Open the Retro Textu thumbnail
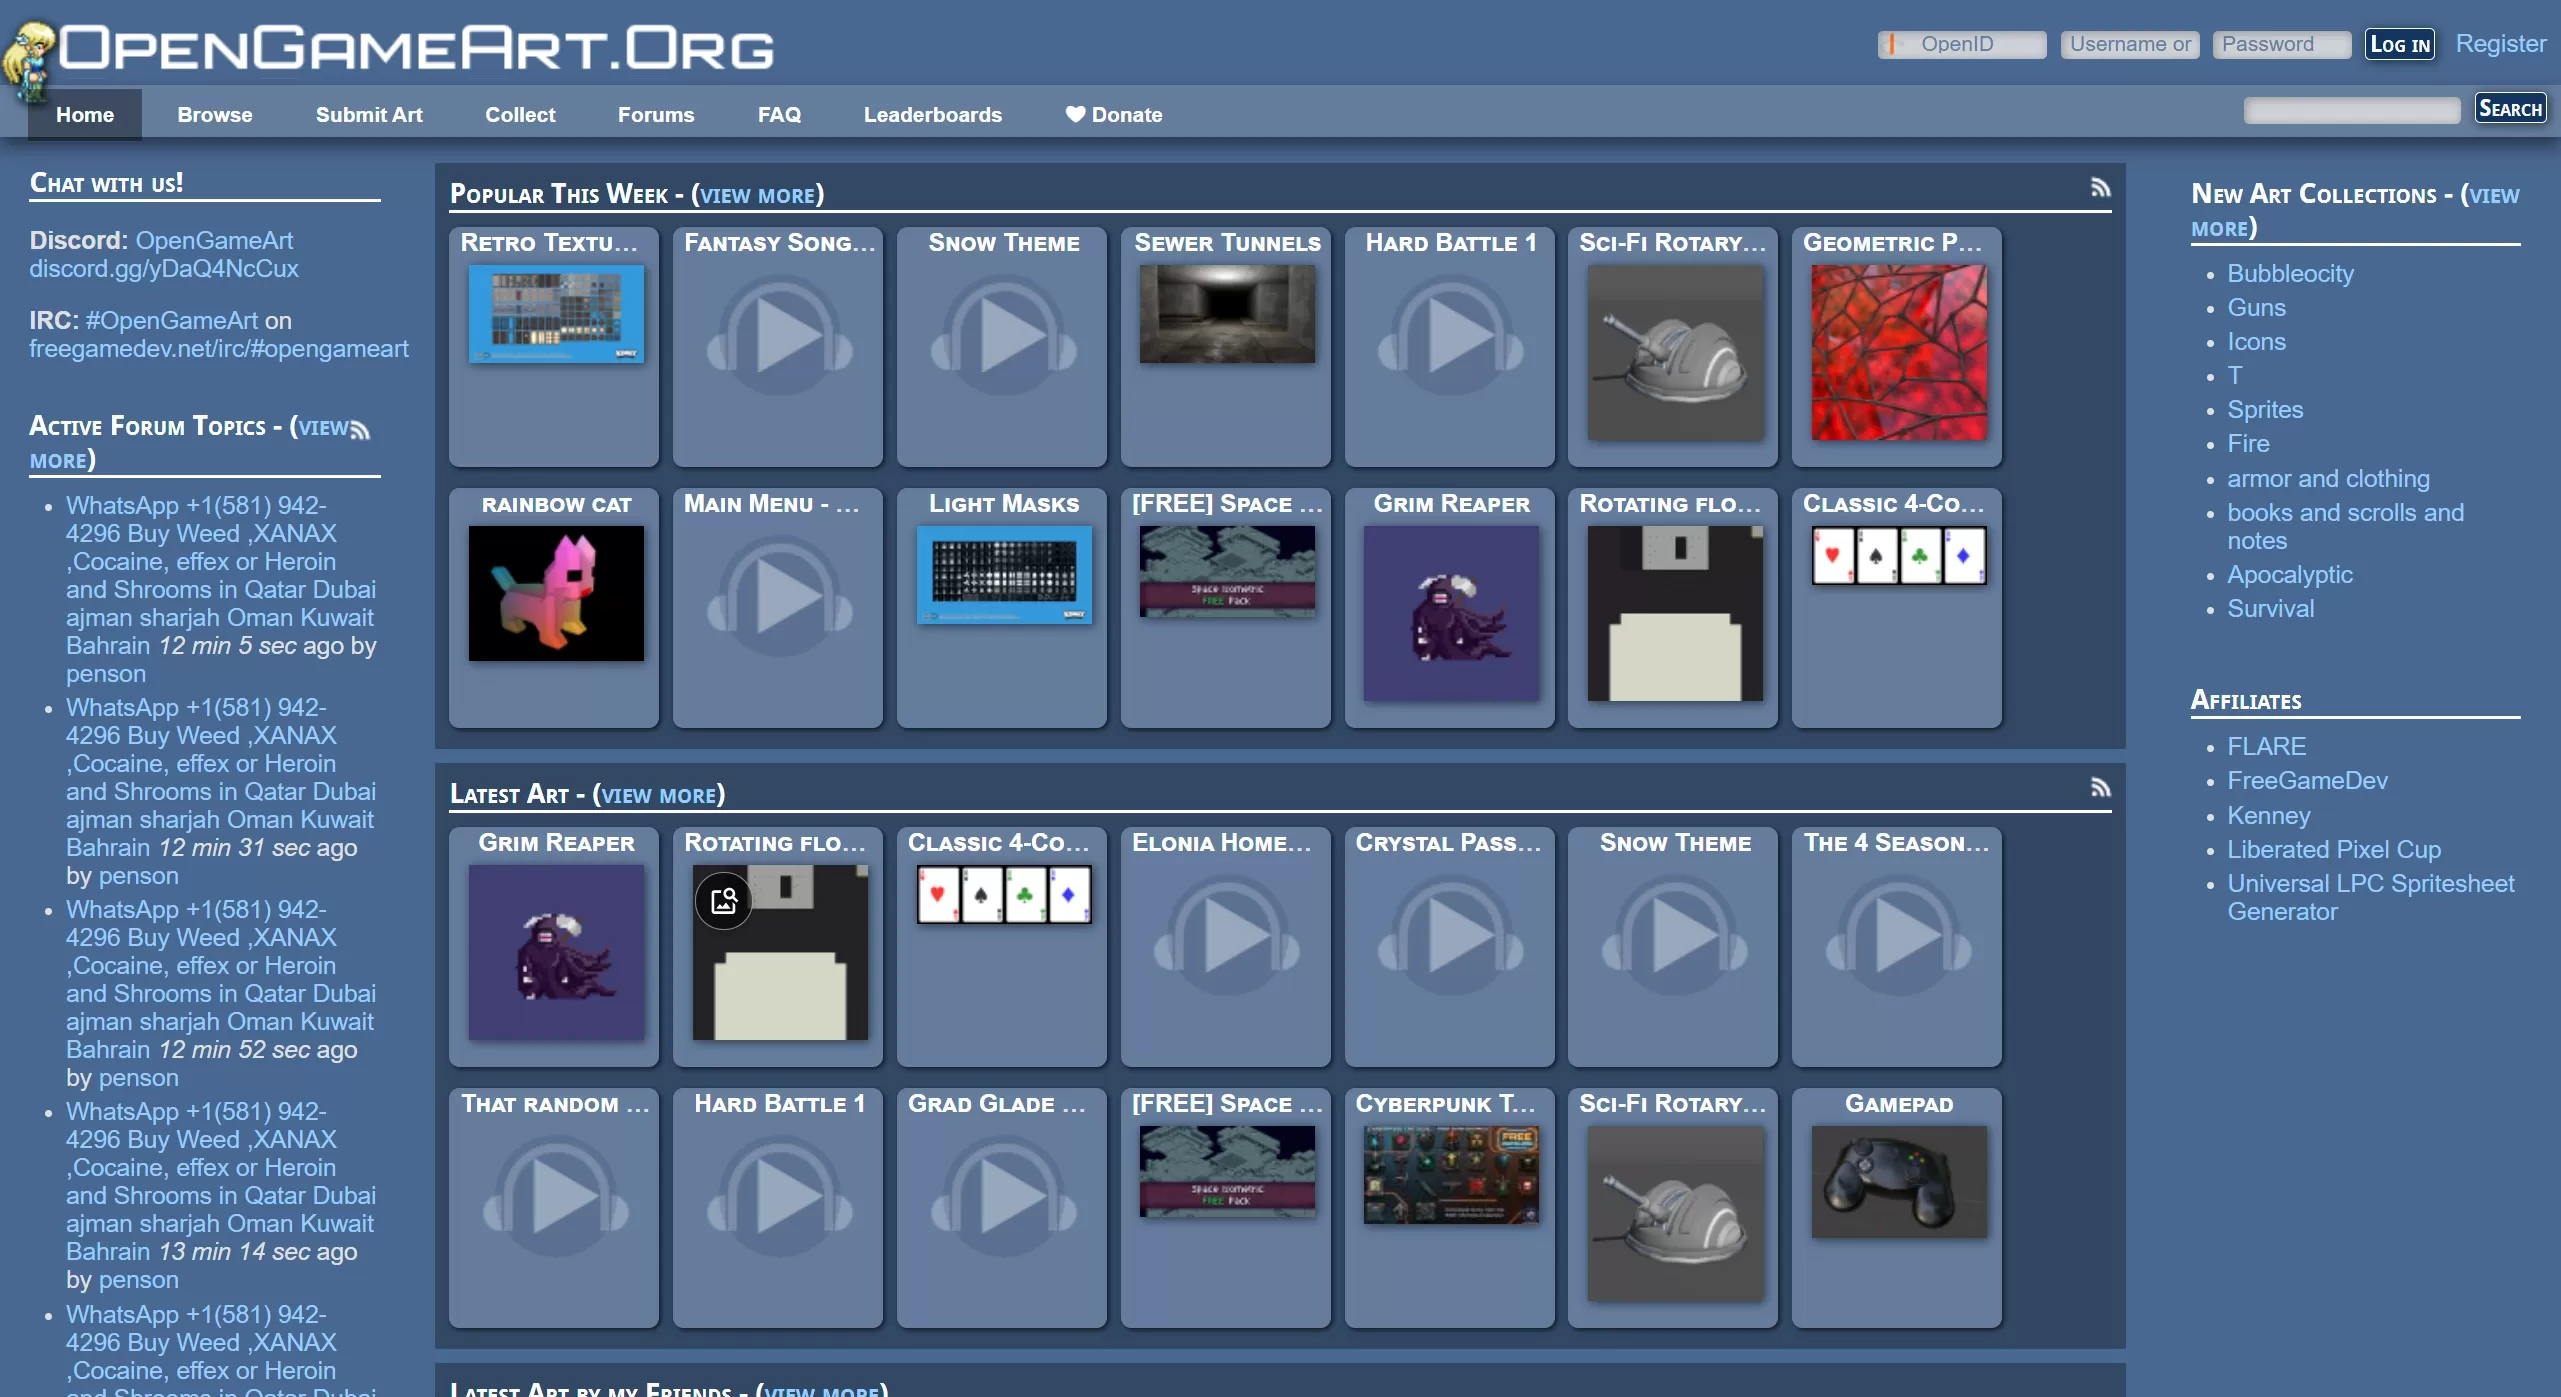 556,313
